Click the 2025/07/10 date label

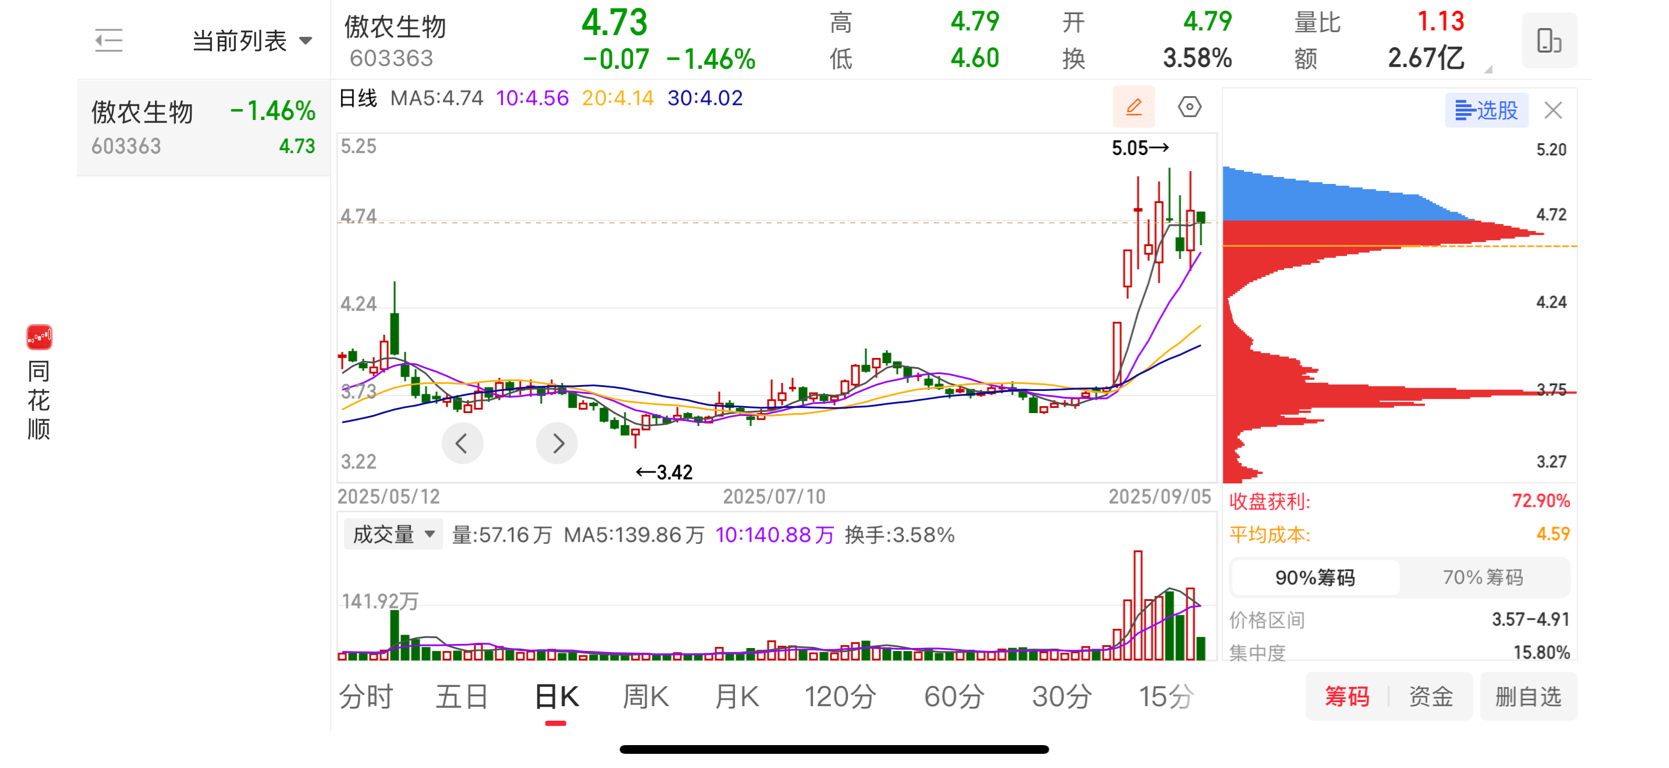click(774, 497)
